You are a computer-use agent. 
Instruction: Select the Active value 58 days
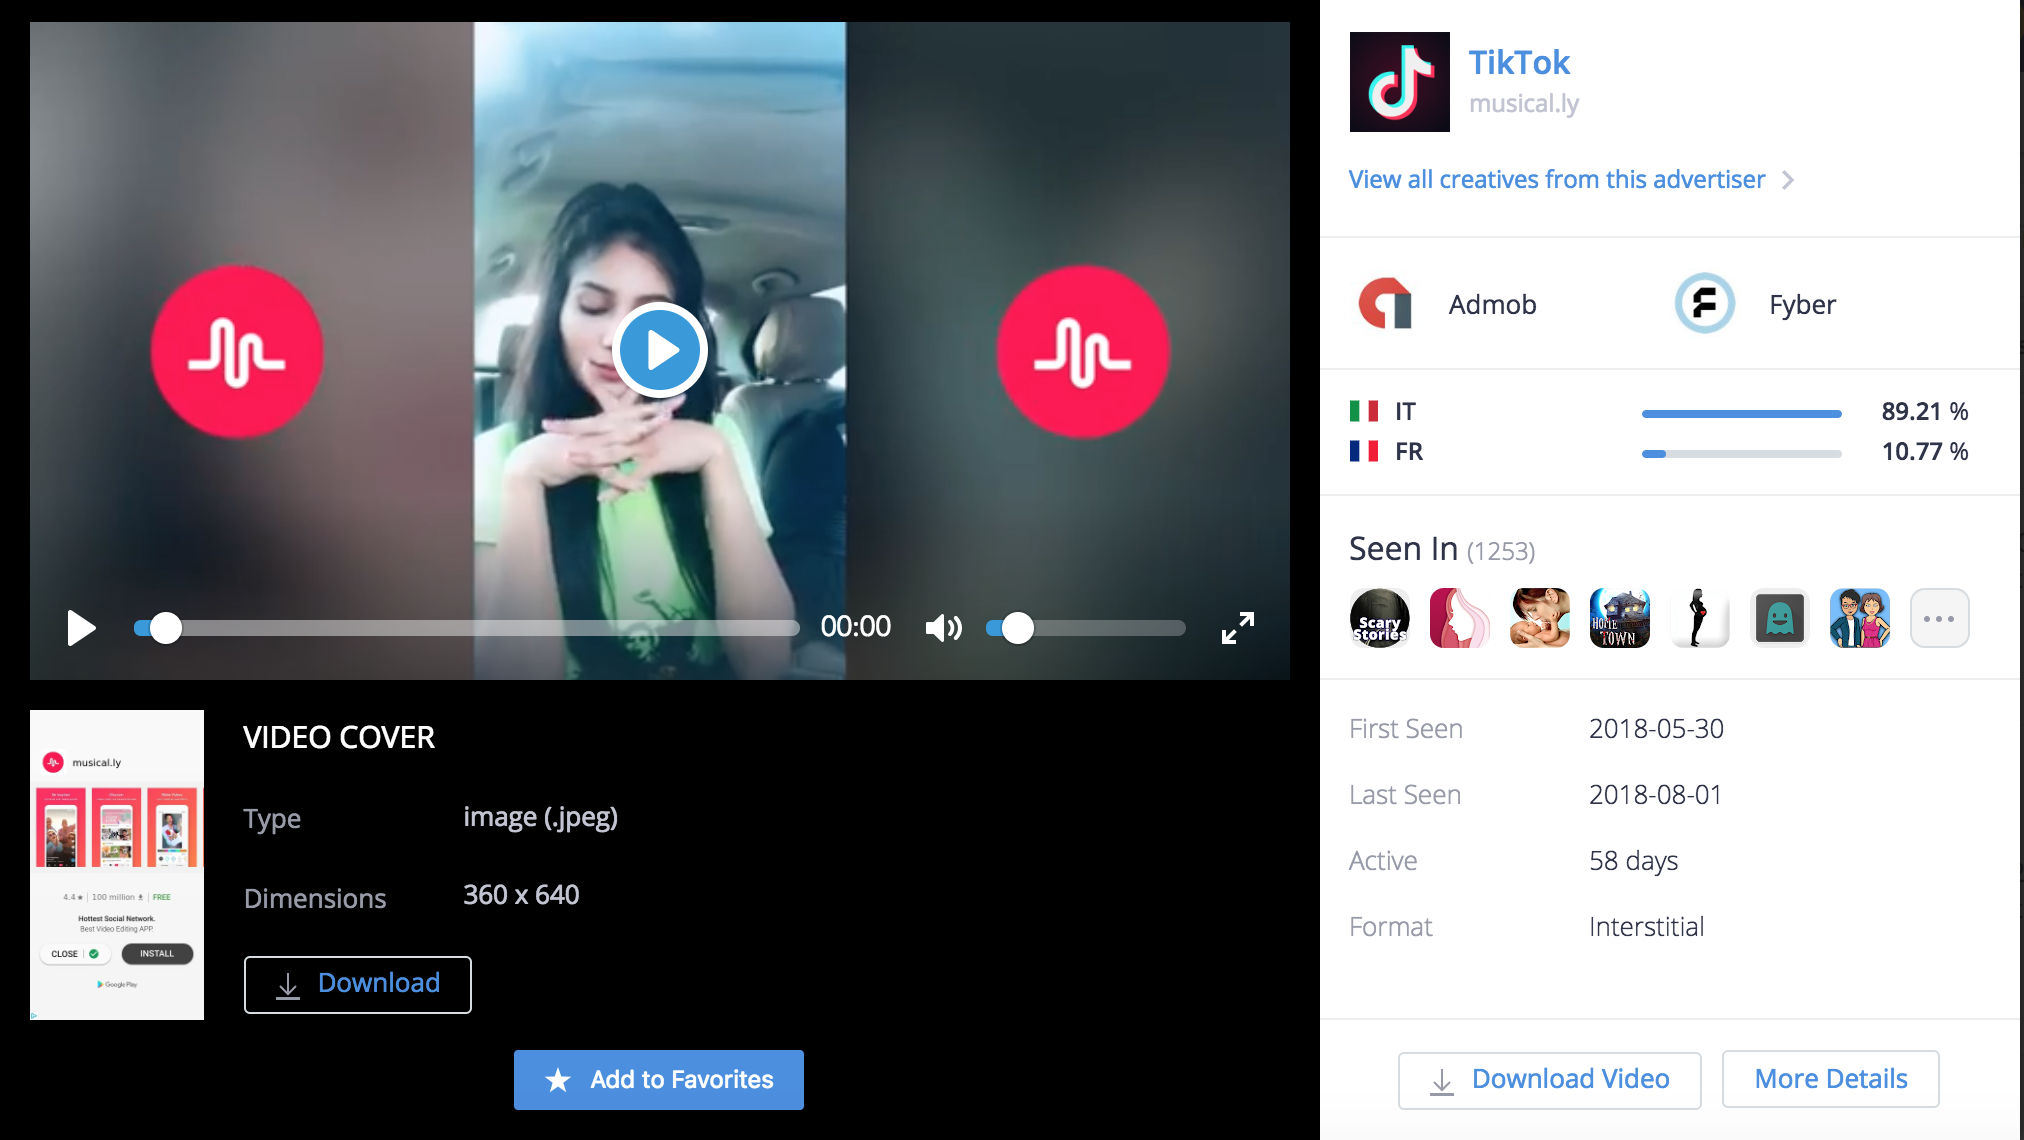(1634, 861)
